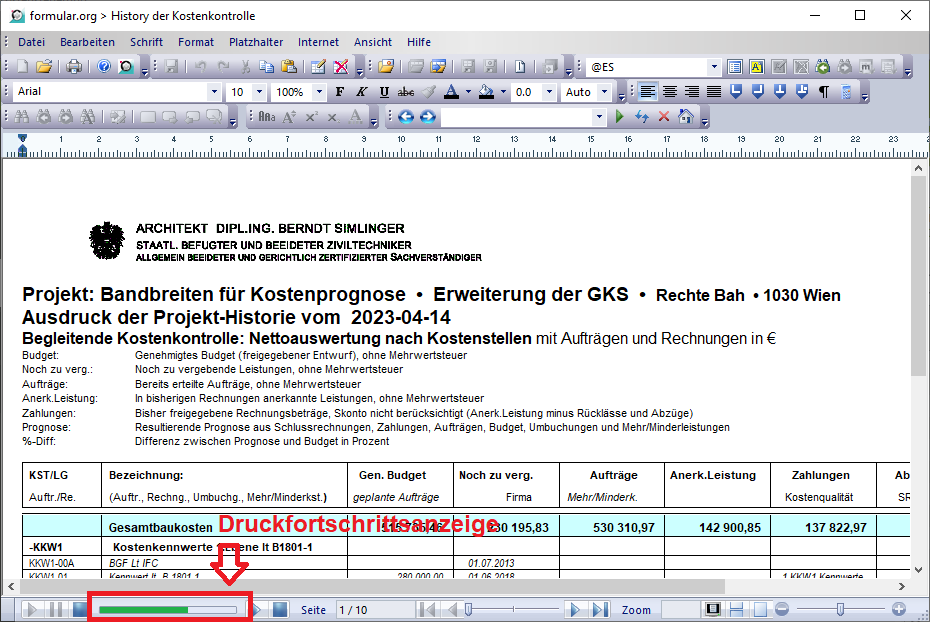The width and height of the screenshot is (930, 622).
Task: Toggle bold formatting
Action: tap(340, 92)
